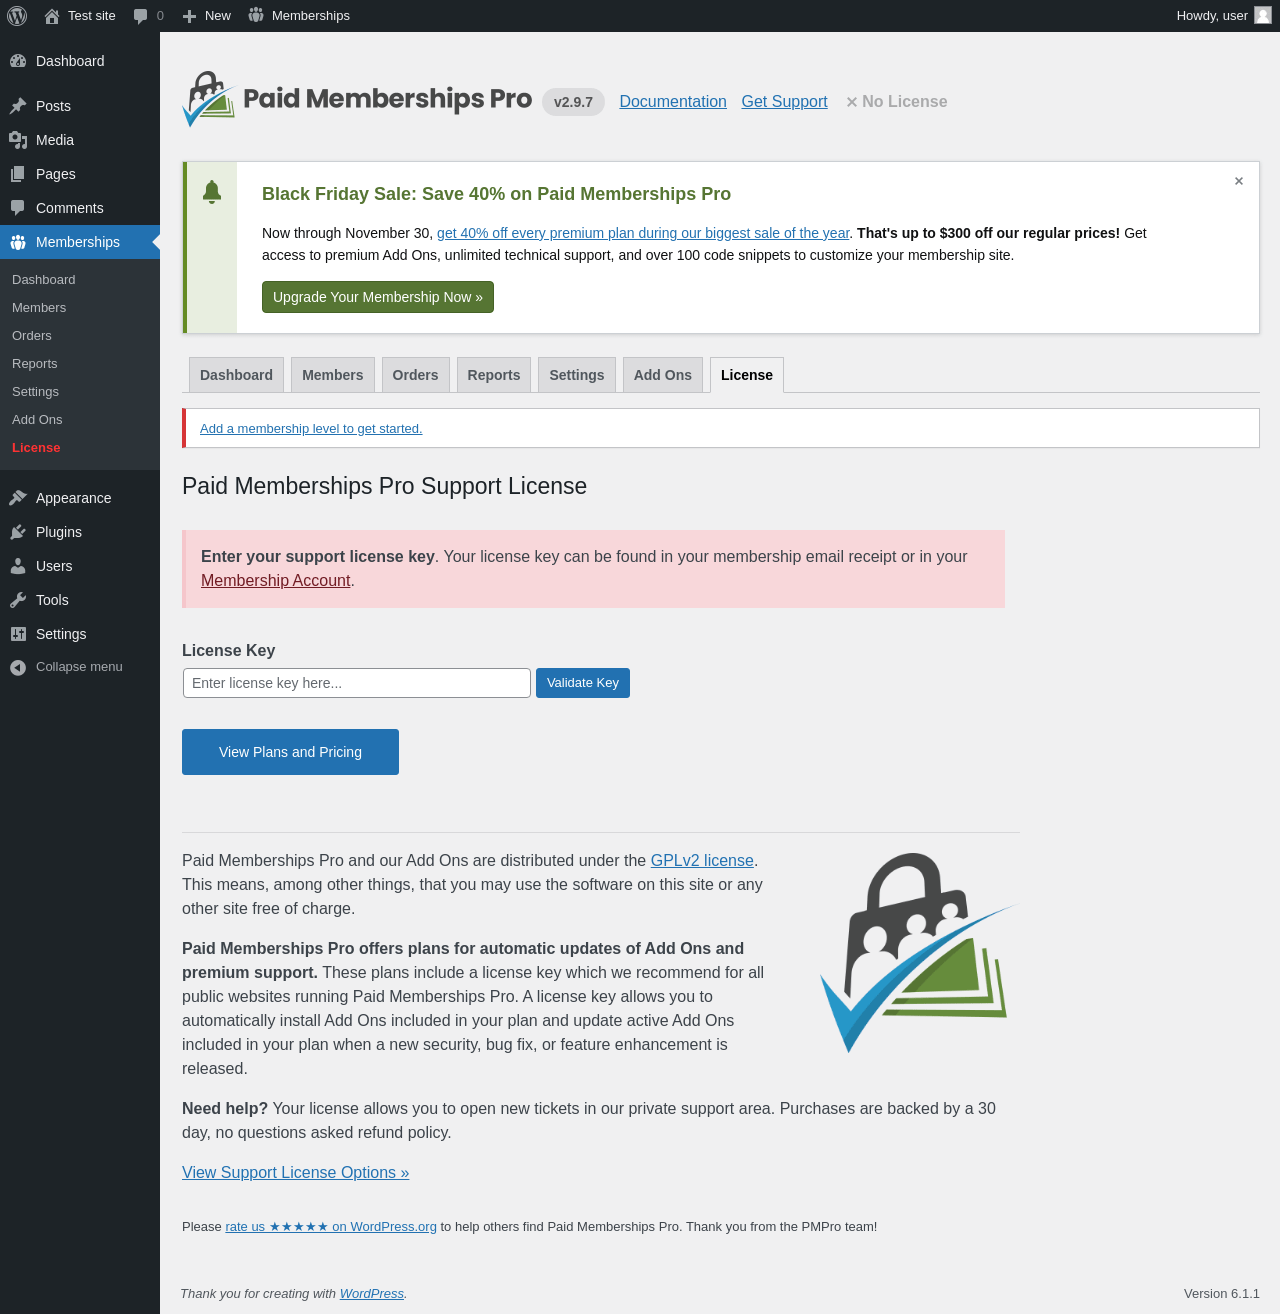Switch to the Add Ons tab

[663, 375]
